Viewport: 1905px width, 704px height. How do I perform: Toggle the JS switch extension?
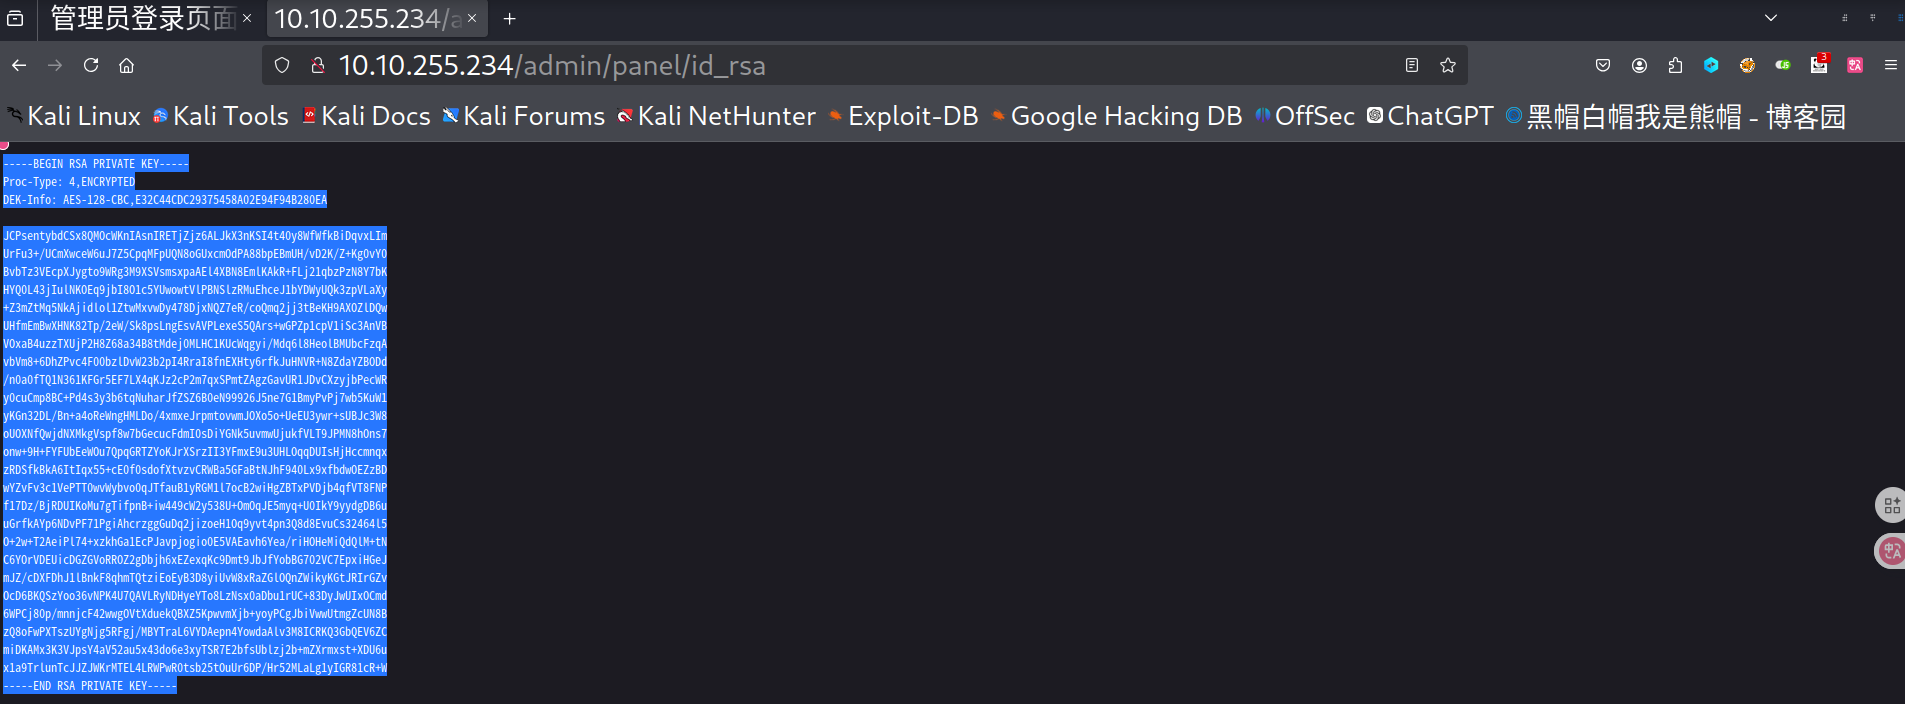(x=1783, y=65)
